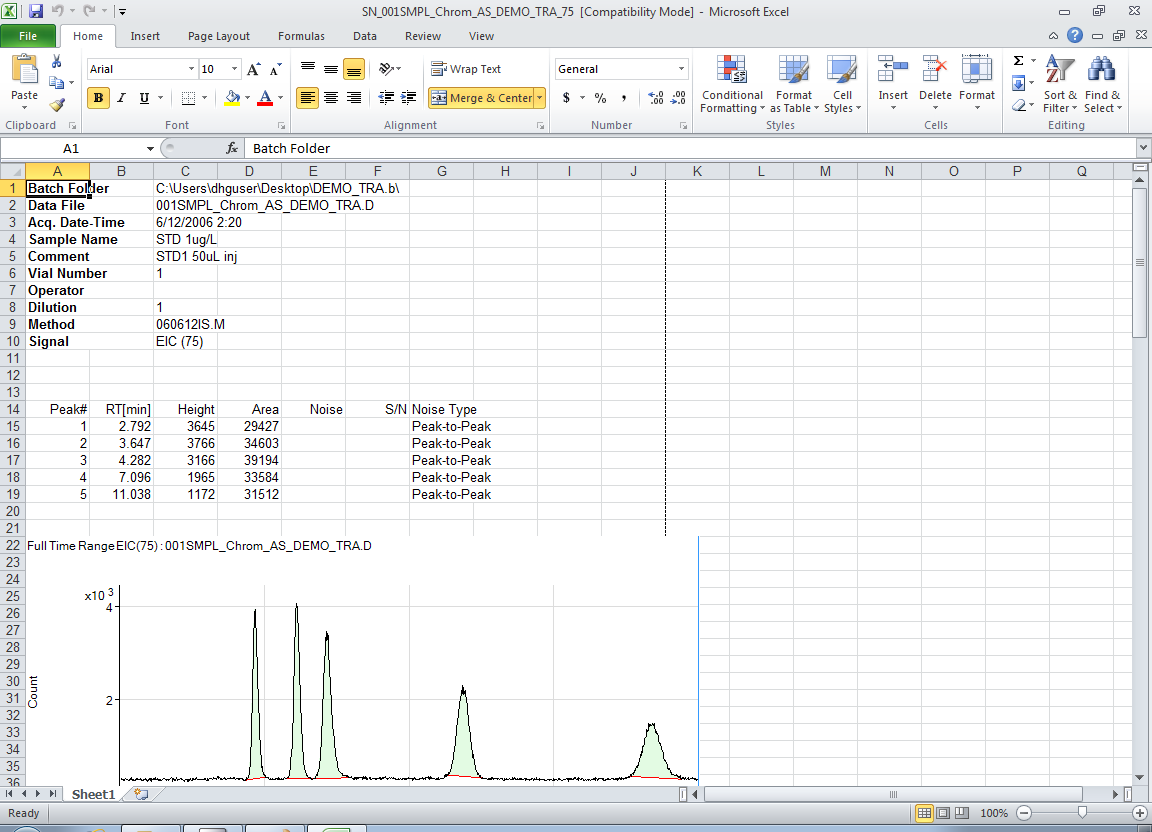
Task: Open the Name Box dropdown arrow
Action: click(151, 148)
